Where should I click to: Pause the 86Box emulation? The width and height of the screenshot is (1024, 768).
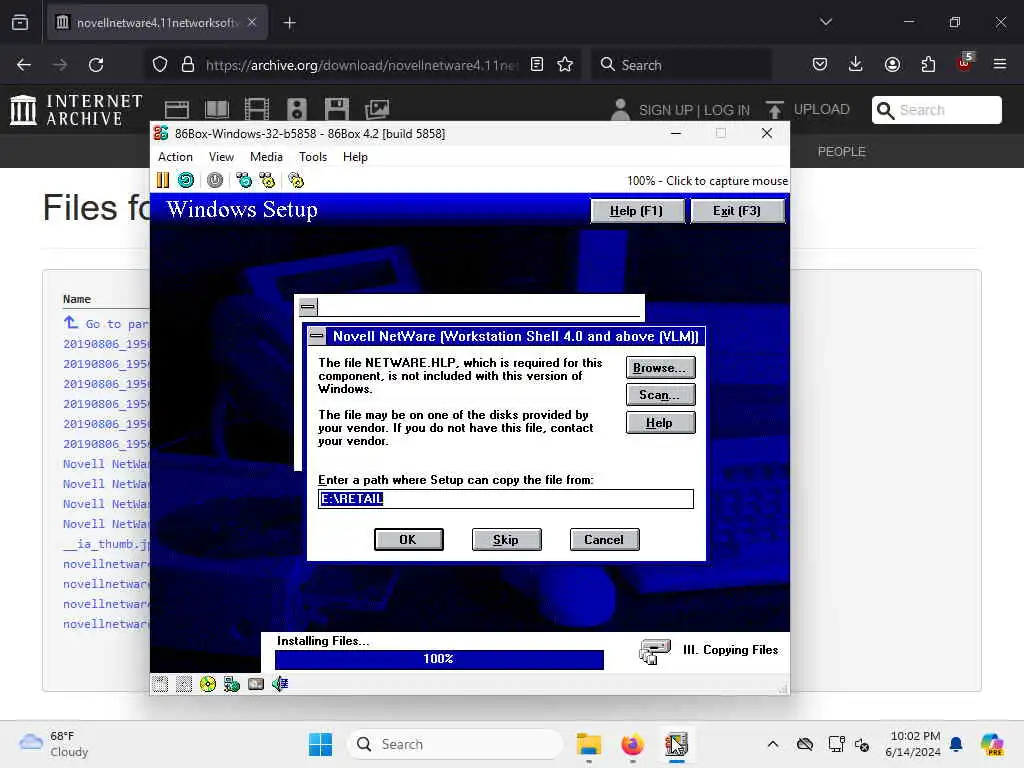click(163, 180)
